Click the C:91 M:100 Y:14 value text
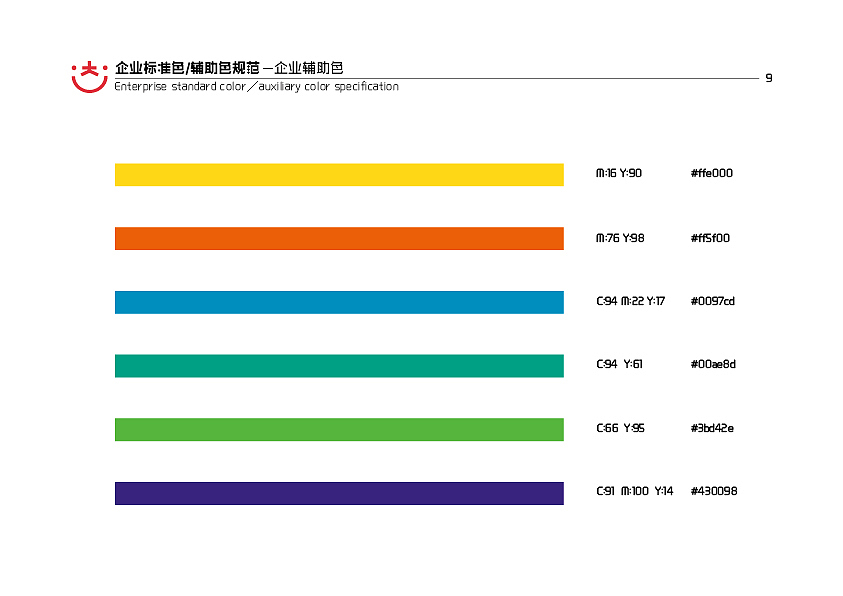This screenshot has width=843, height=596. (633, 491)
